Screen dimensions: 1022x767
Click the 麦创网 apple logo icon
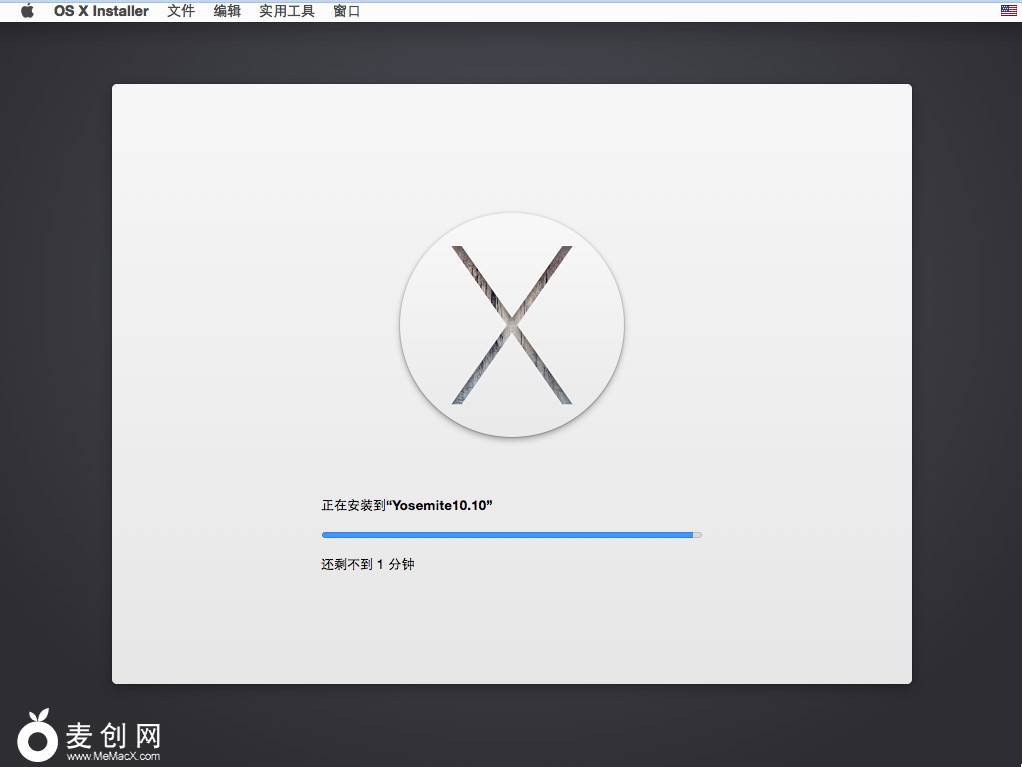(38, 738)
